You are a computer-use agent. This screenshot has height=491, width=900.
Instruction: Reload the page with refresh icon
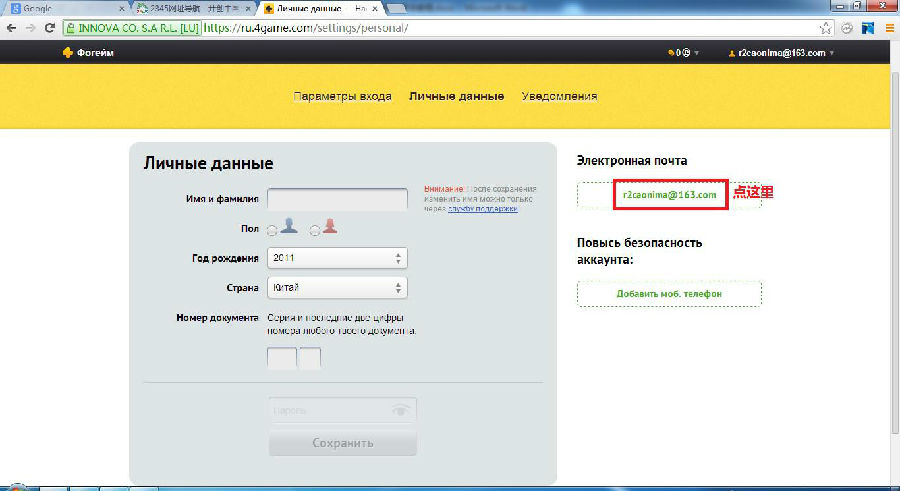pyautogui.click(x=49, y=28)
